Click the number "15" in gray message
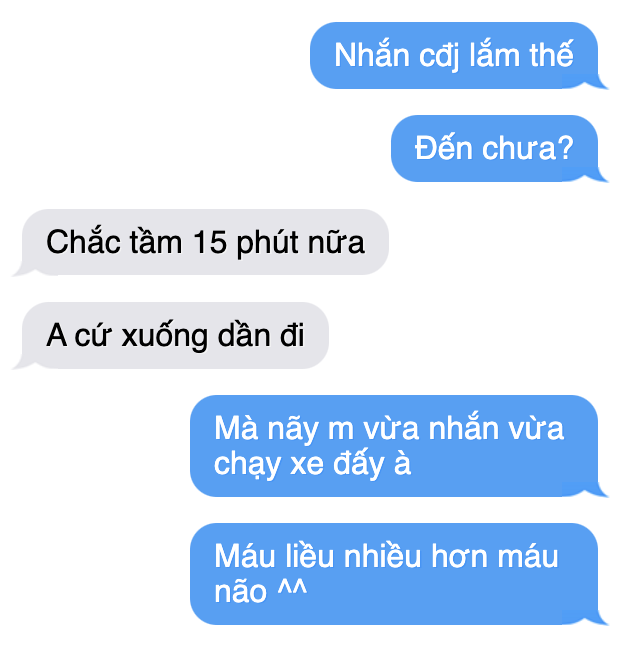The height and width of the screenshot is (646, 630). (210, 242)
